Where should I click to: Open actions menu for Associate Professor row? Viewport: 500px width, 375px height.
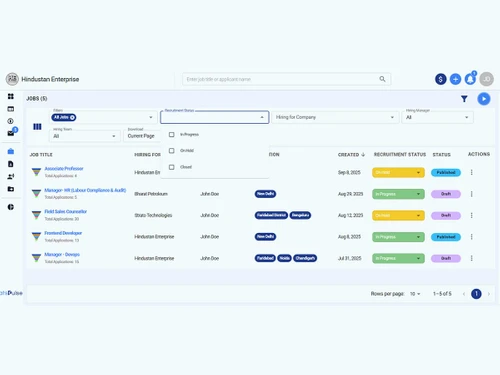pos(471,172)
